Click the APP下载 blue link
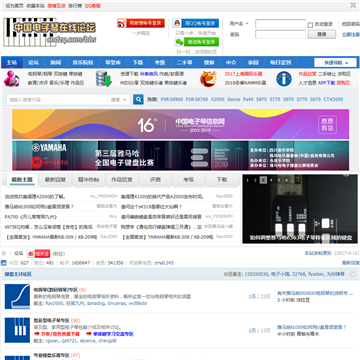The width and height of the screenshot is (360, 360). coord(326,83)
